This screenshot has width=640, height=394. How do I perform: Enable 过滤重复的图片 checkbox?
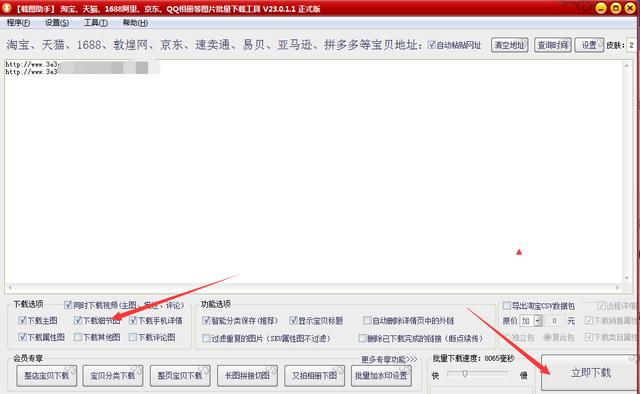206,338
